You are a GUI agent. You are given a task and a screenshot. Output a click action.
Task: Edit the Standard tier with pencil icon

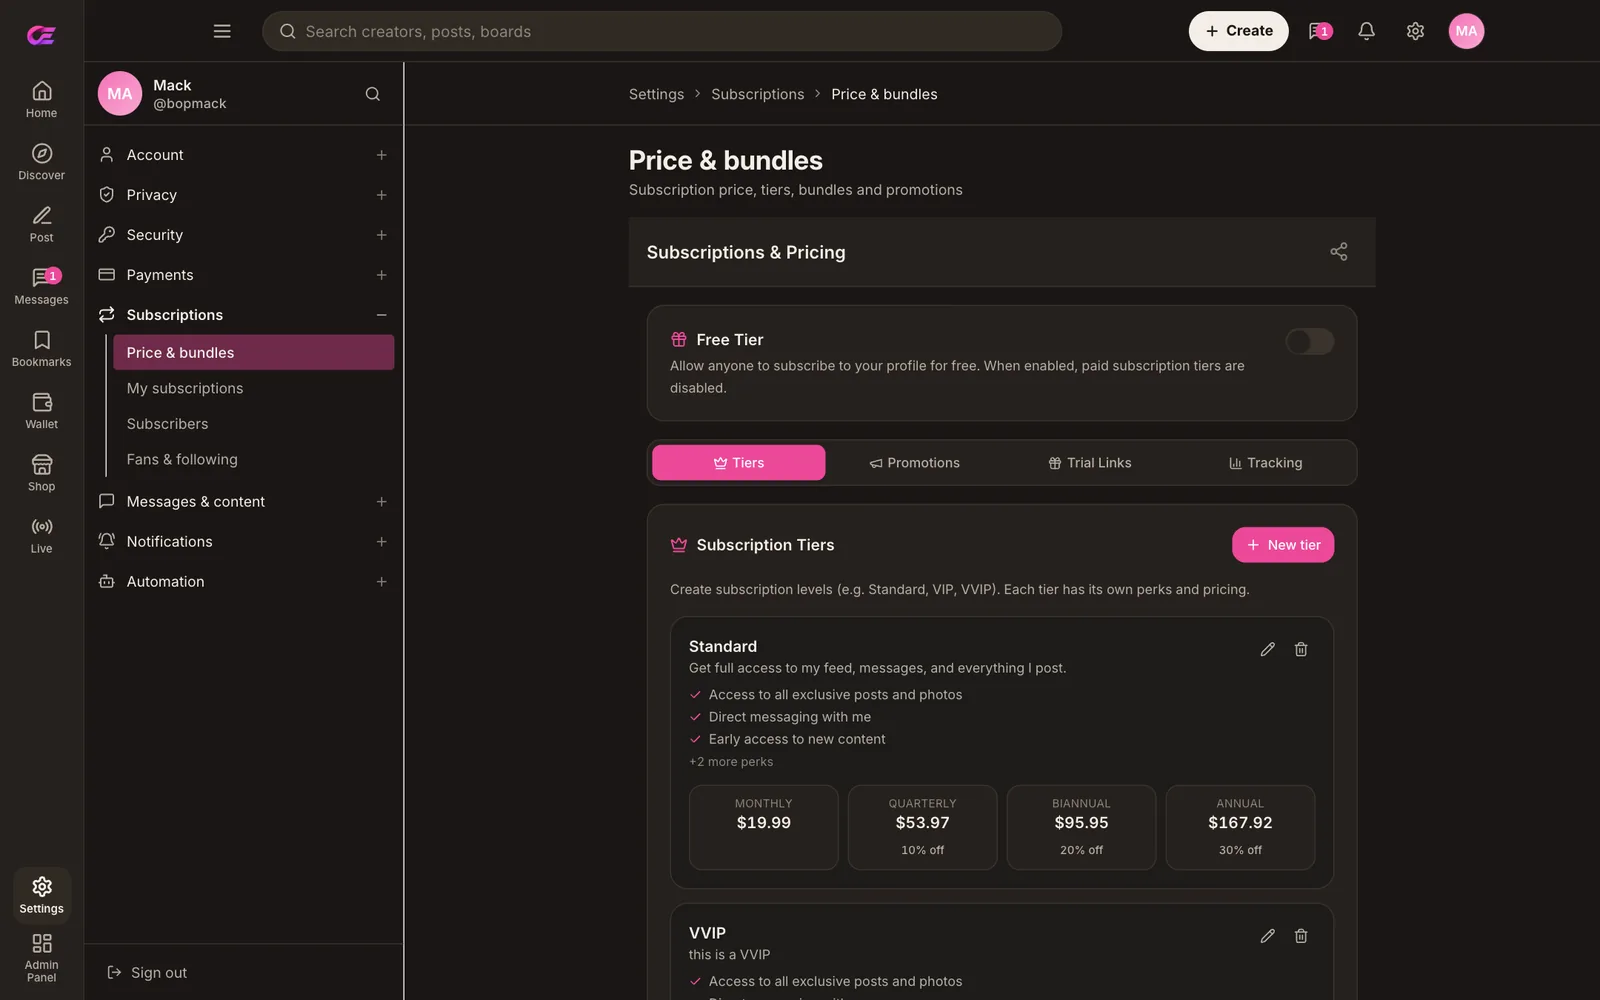click(1267, 649)
